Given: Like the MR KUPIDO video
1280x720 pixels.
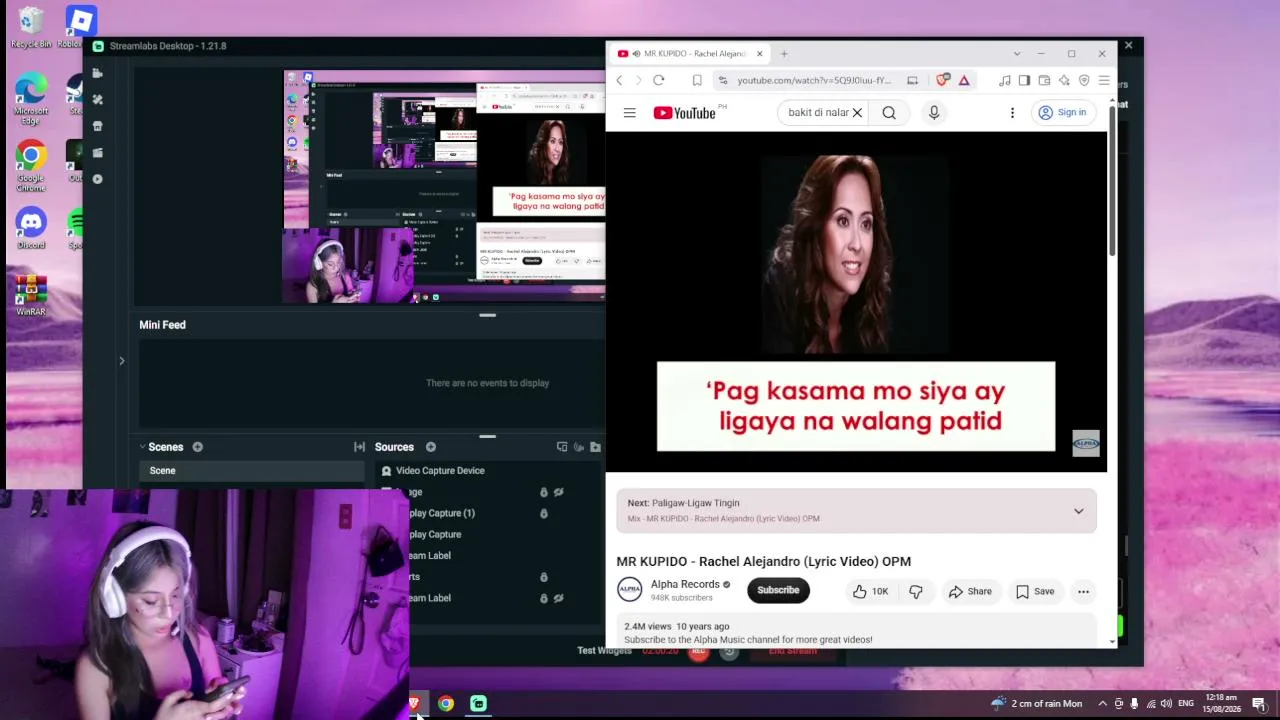Looking at the screenshot, I should tap(869, 592).
